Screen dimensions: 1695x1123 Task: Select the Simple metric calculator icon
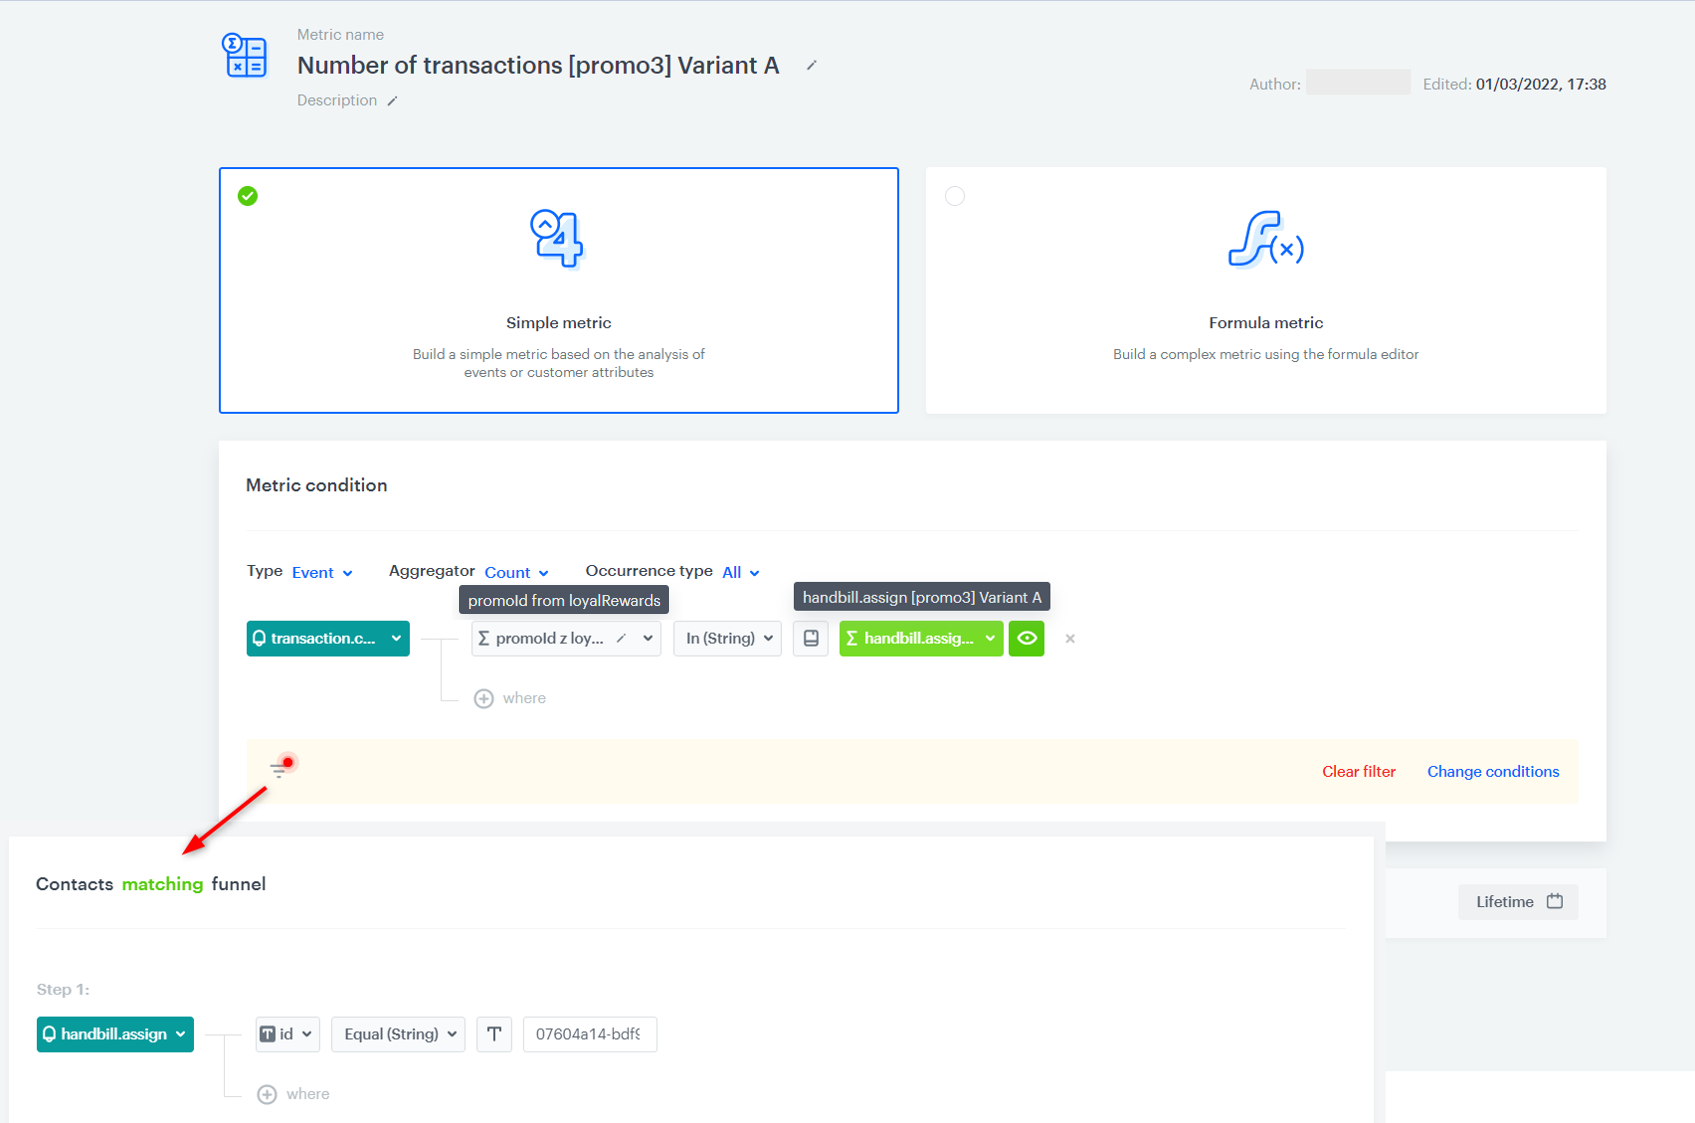click(x=557, y=239)
